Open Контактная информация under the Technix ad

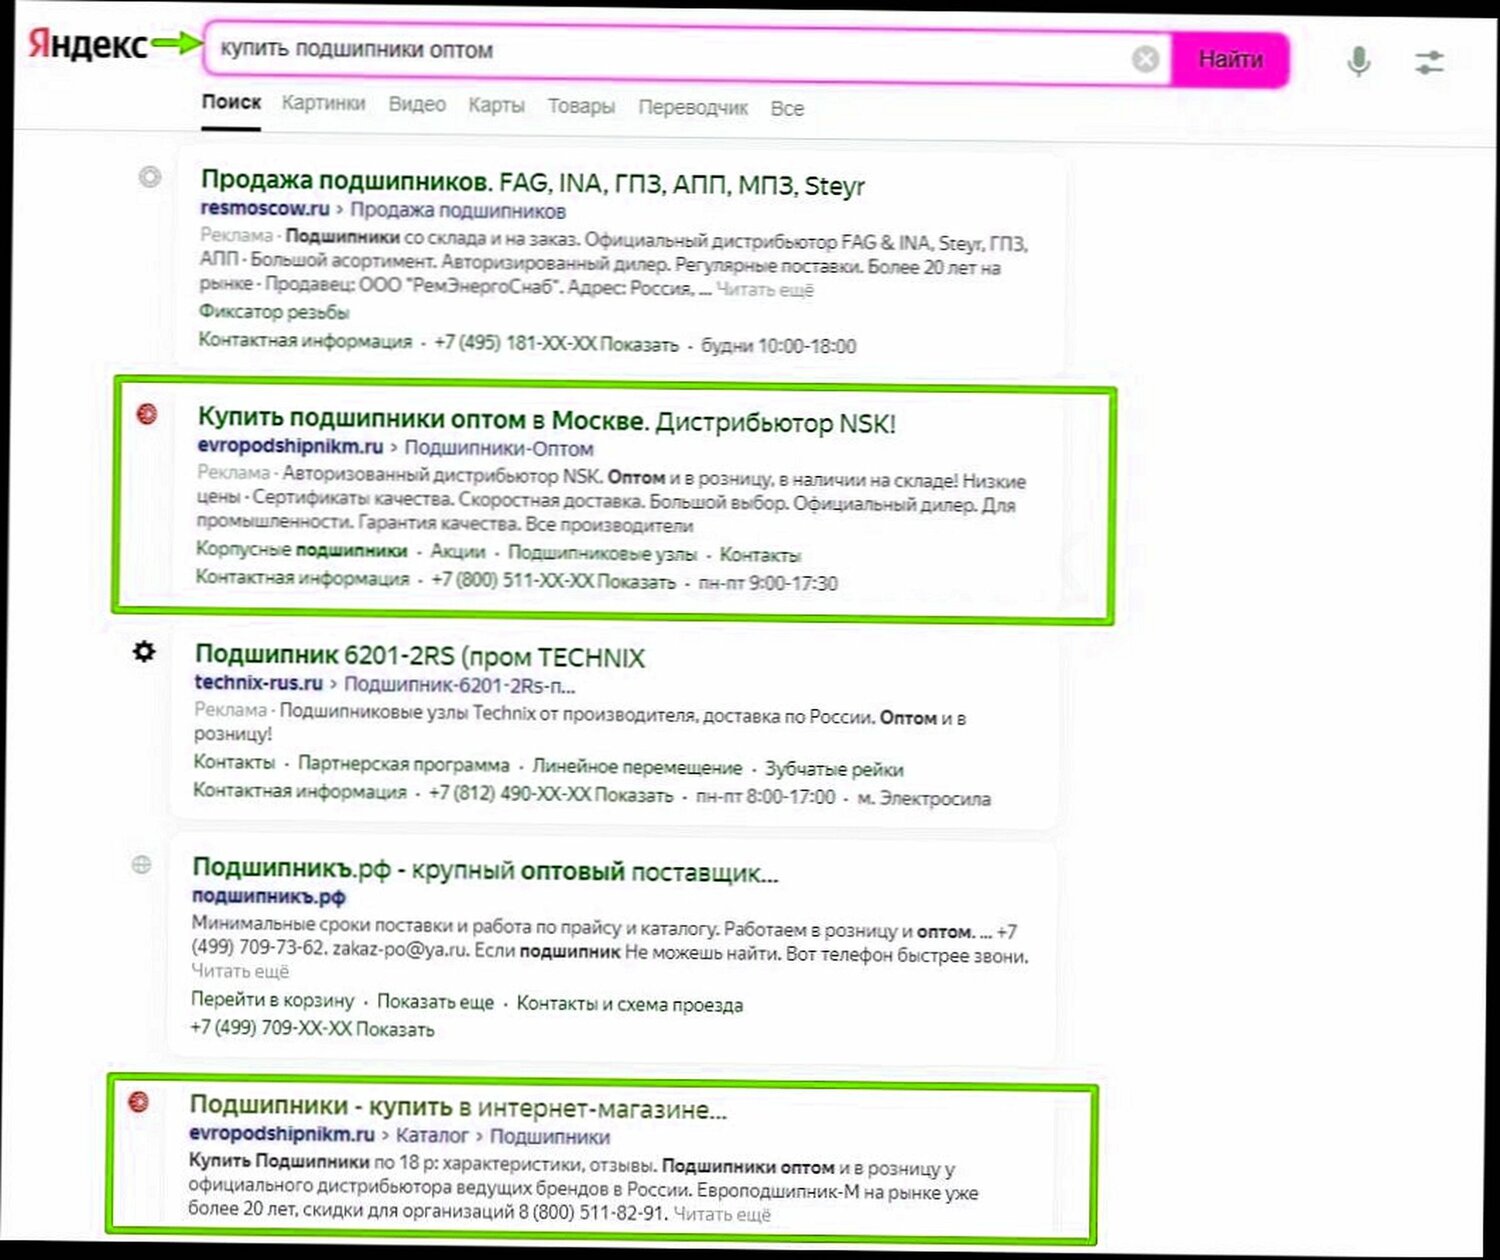(300, 792)
